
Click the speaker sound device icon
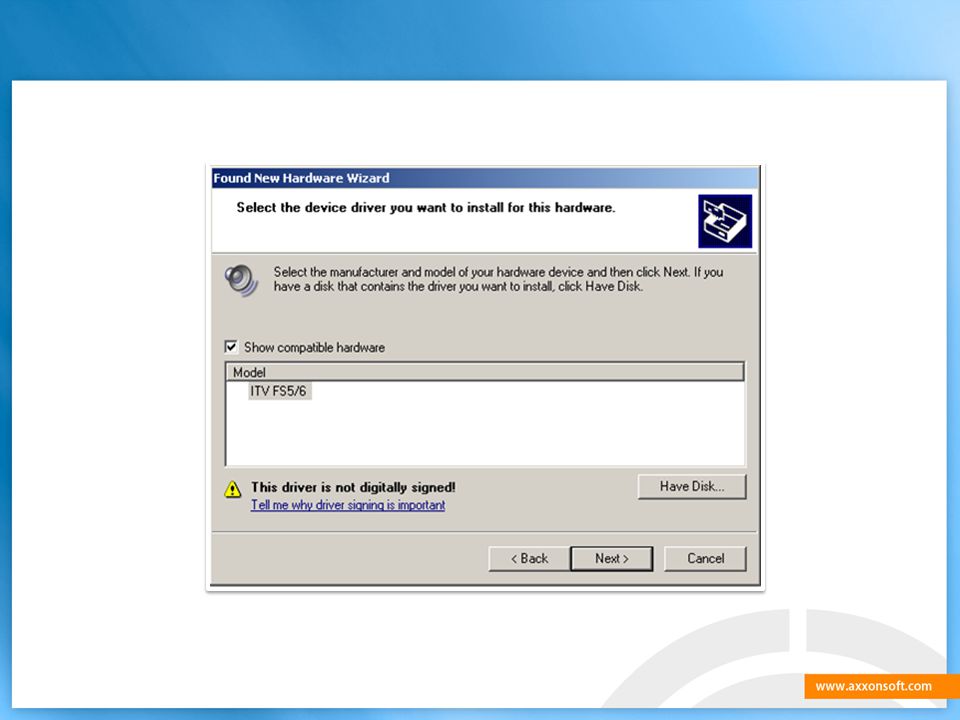coord(241,280)
